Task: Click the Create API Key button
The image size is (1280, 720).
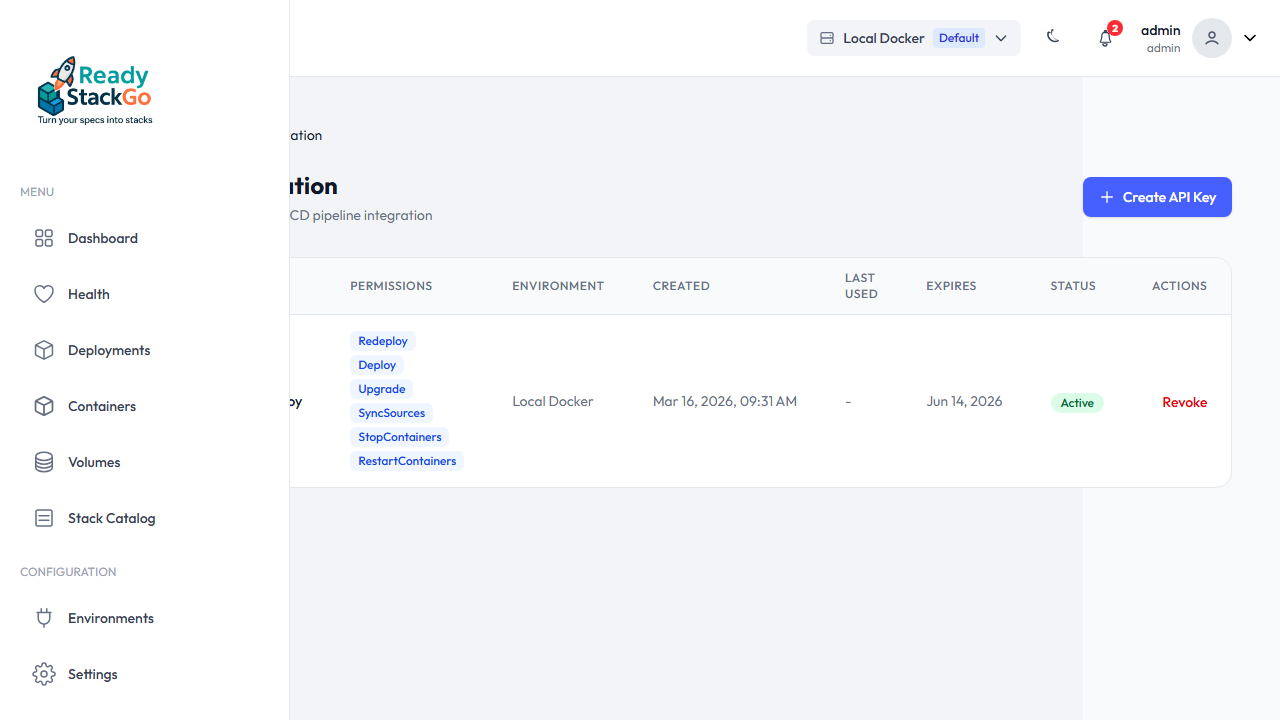Action: click(x=1157, y=197)
